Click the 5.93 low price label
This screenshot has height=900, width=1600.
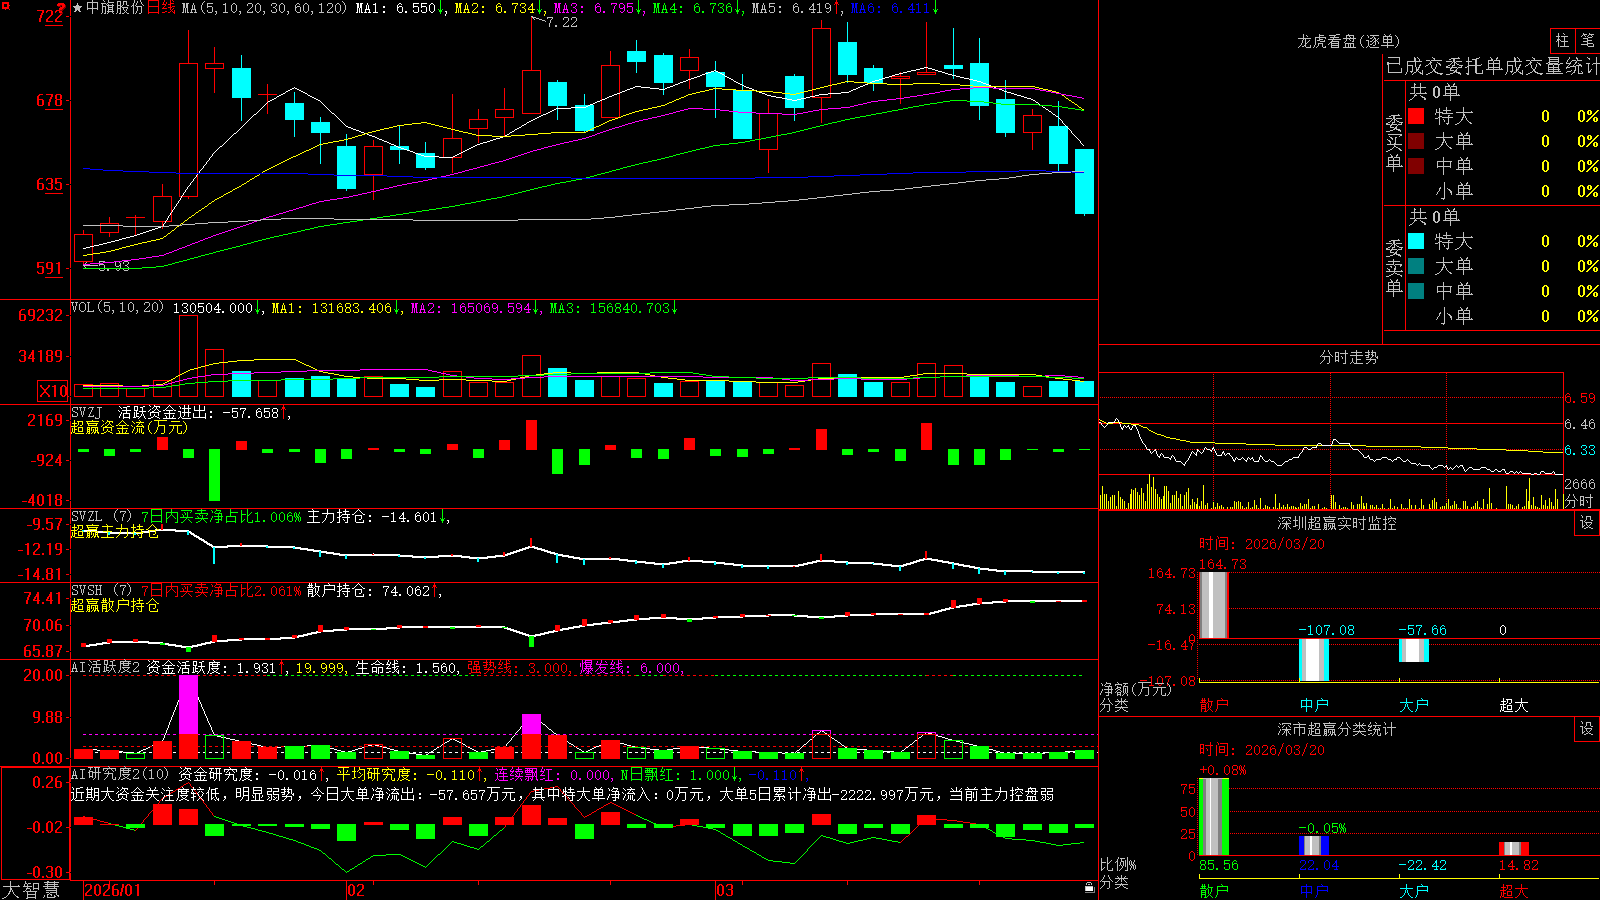[114, 266]
